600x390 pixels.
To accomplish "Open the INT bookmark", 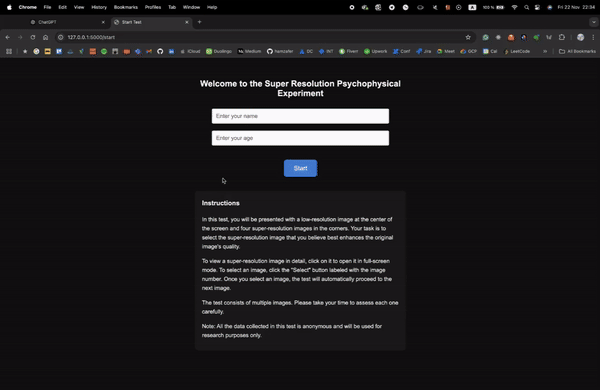I will (326, 51).
